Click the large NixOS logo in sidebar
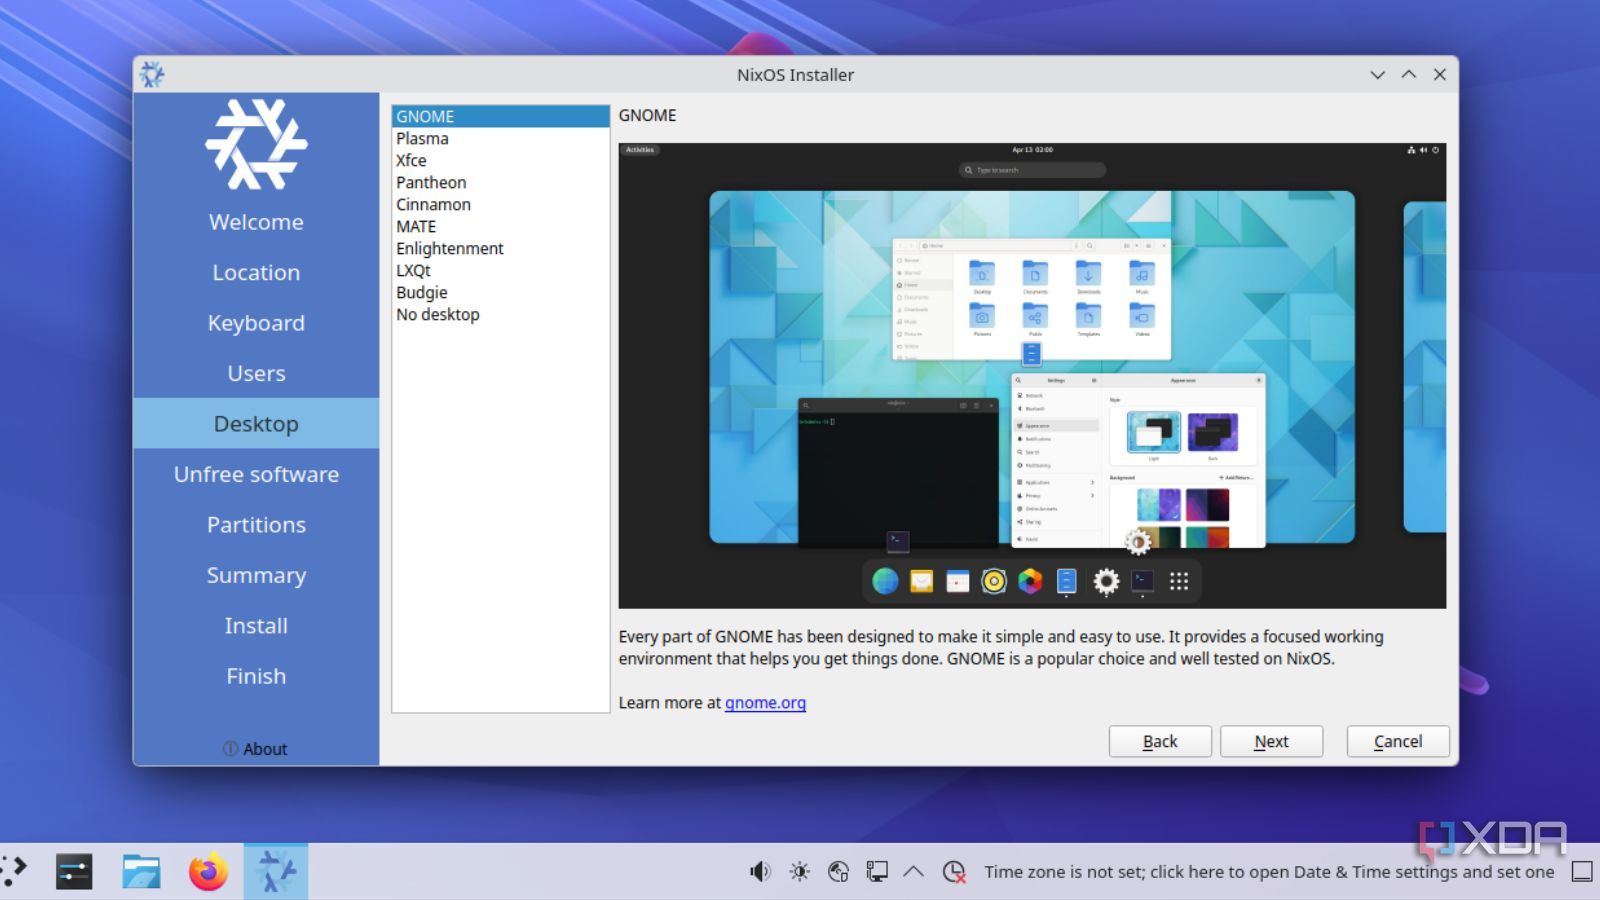The image size is (1600, 900). (256, 144)
